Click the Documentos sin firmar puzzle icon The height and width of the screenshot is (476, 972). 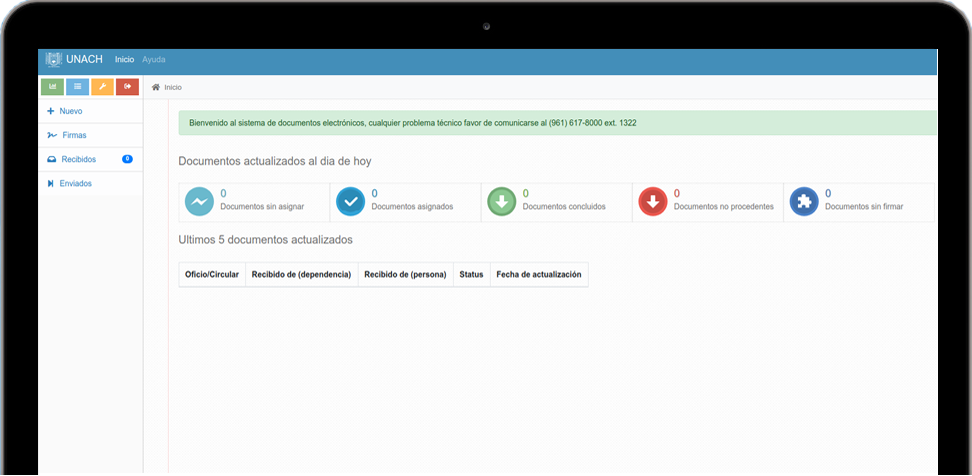pos(804,202)
